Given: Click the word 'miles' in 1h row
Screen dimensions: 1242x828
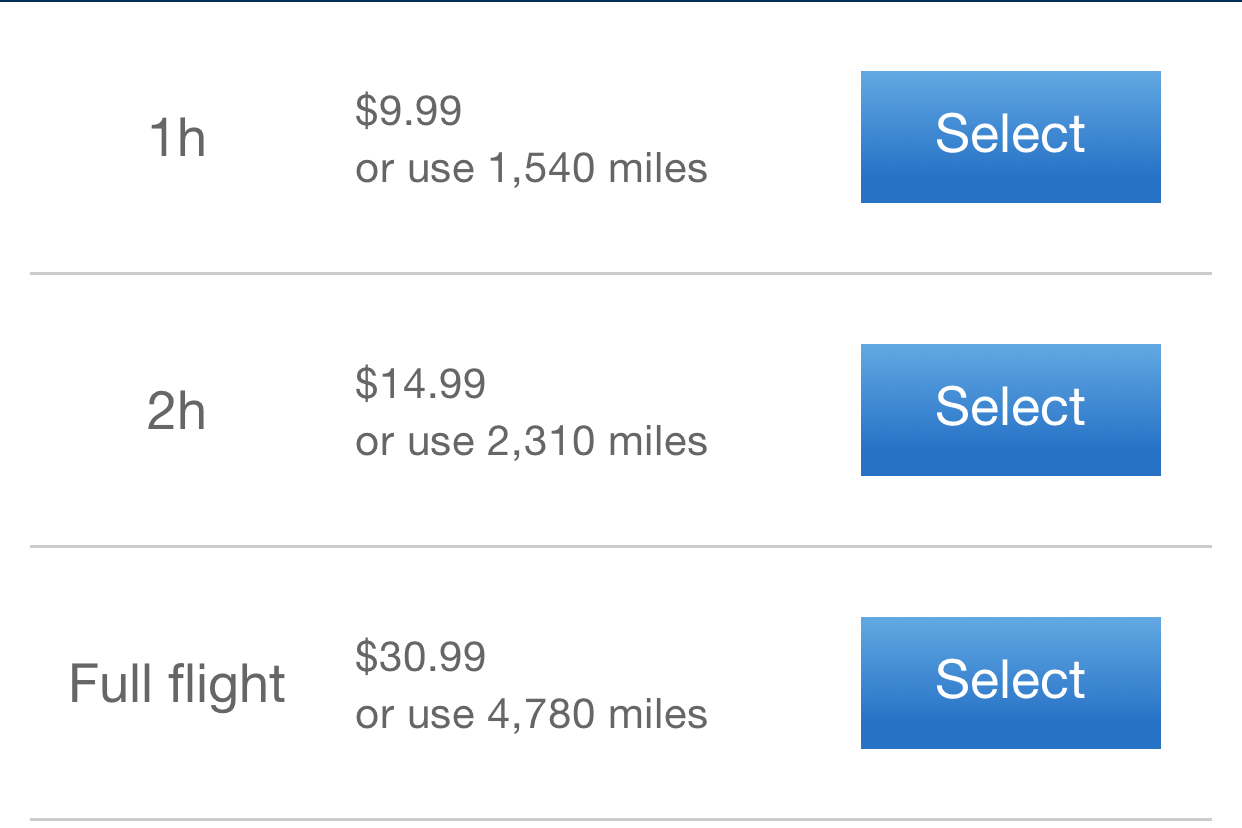Looking at the screenshot, I should 657,168.
